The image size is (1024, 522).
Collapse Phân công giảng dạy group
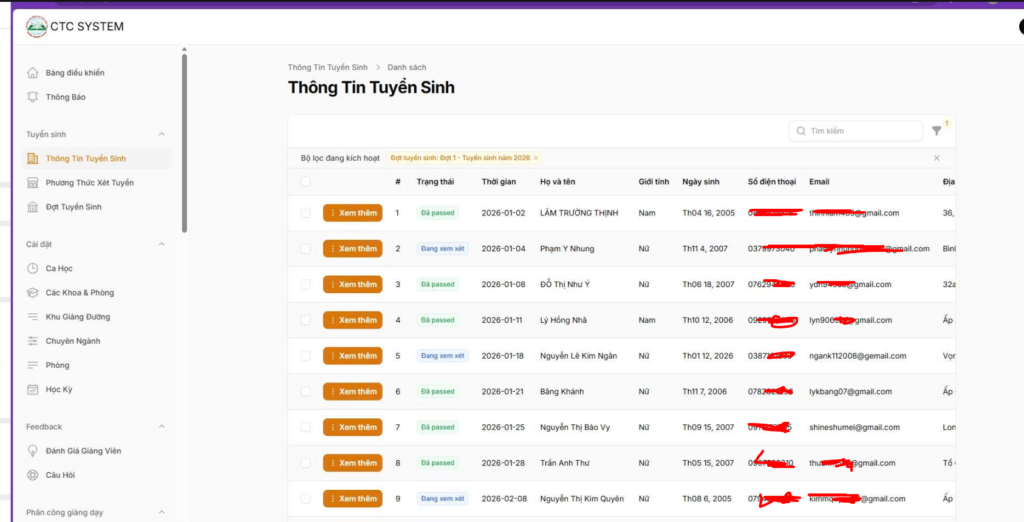click(x=162, y=512)
